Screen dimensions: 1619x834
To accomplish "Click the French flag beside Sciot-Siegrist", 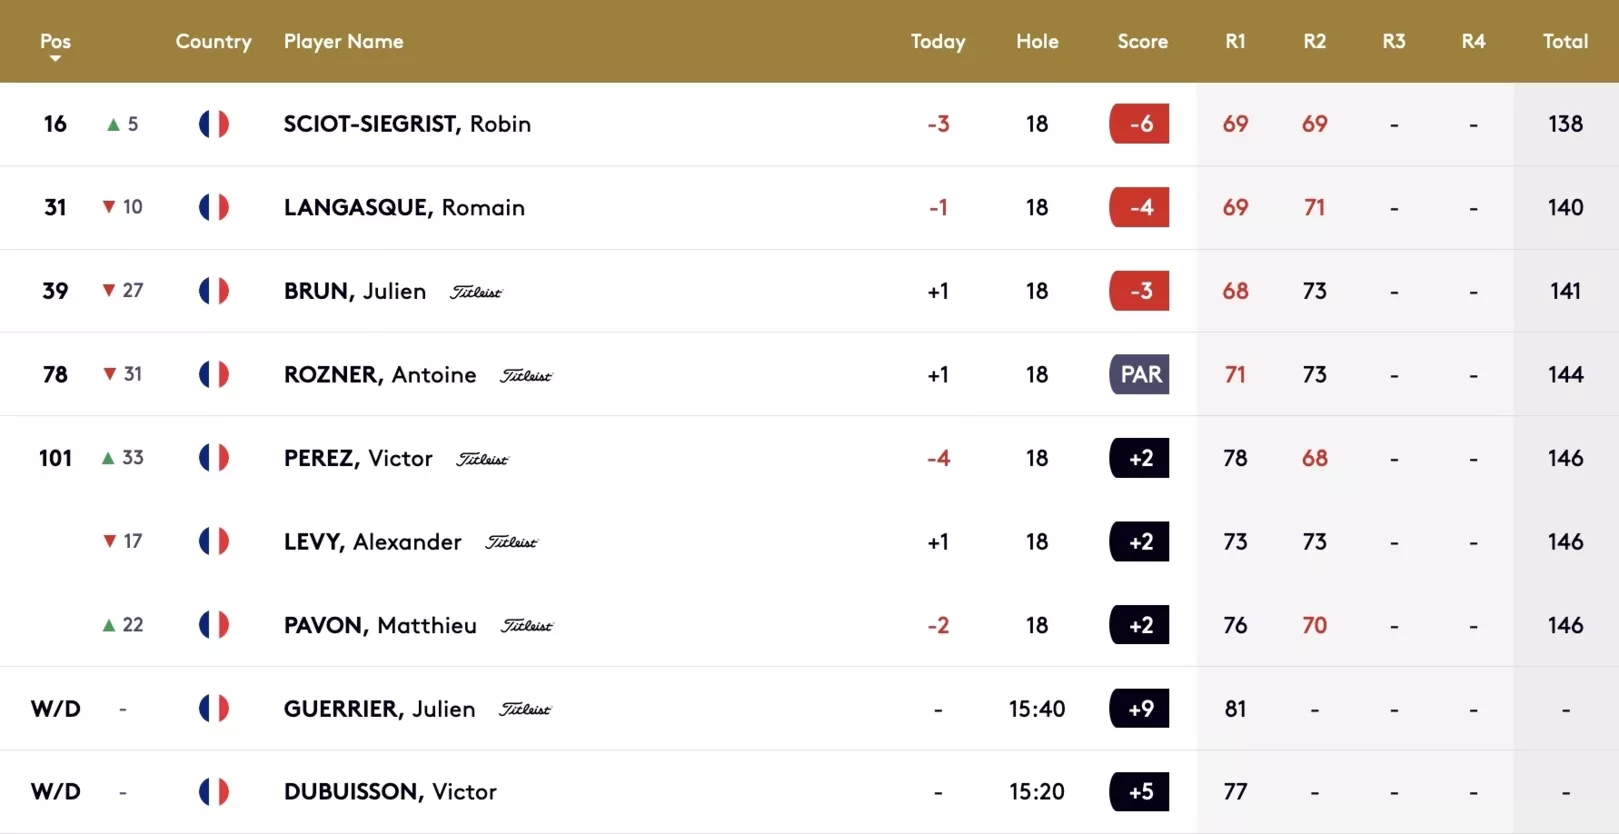I will point(214,124).
